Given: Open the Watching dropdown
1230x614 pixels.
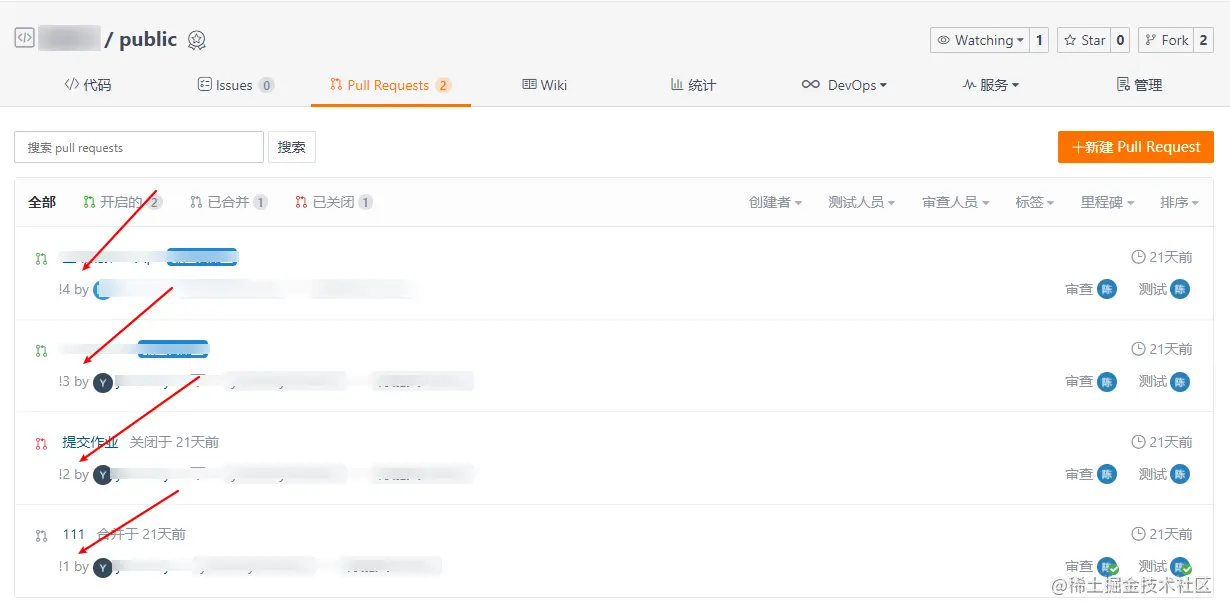Looking at the screenshot, I should pos(979,40).
